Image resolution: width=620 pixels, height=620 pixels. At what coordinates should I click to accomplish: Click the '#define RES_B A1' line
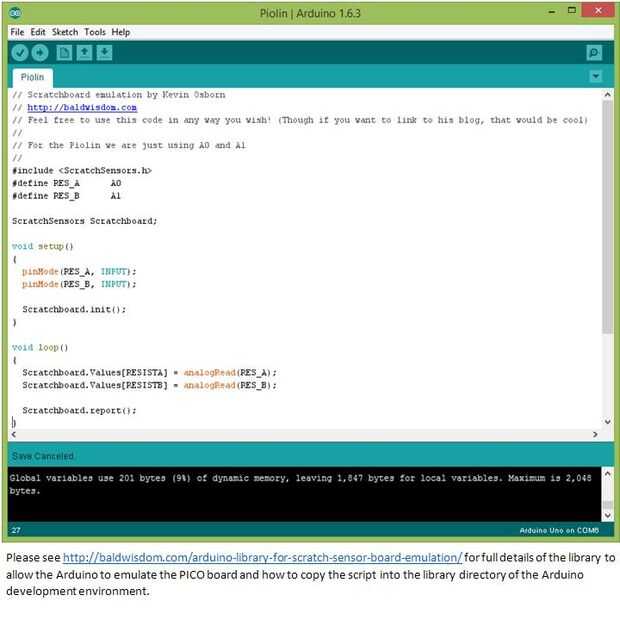click(x=66, y=196)
